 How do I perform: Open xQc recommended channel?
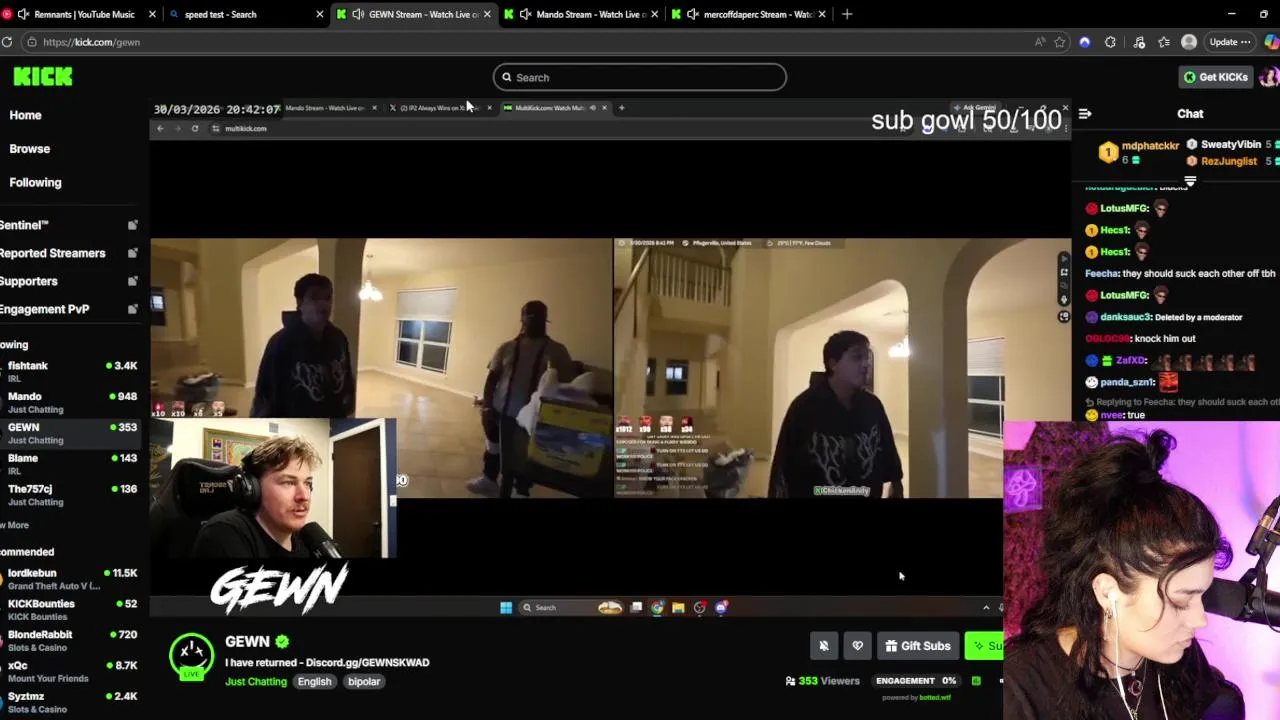pyautogui.click(x=70, y=672)
